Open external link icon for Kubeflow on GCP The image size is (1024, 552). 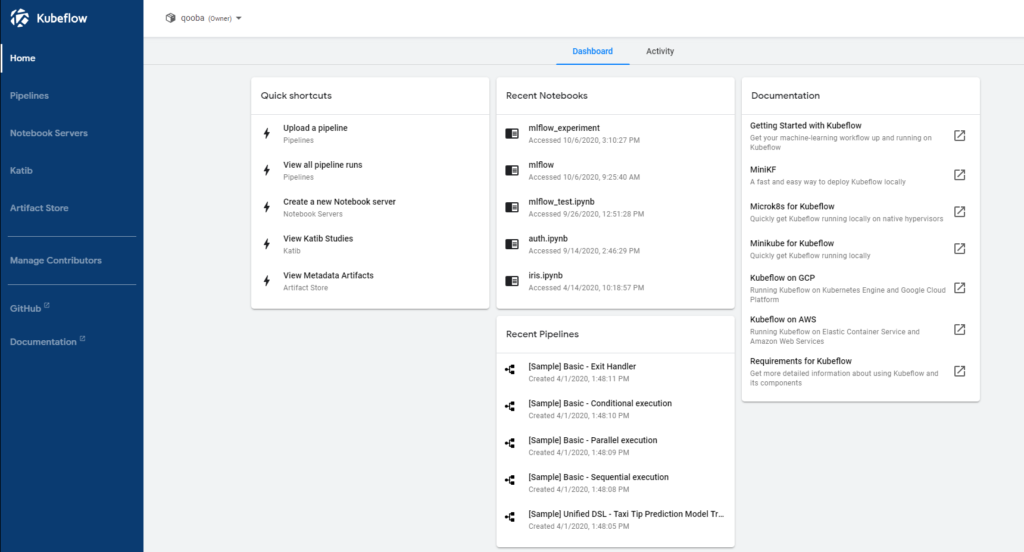point(959,287)
